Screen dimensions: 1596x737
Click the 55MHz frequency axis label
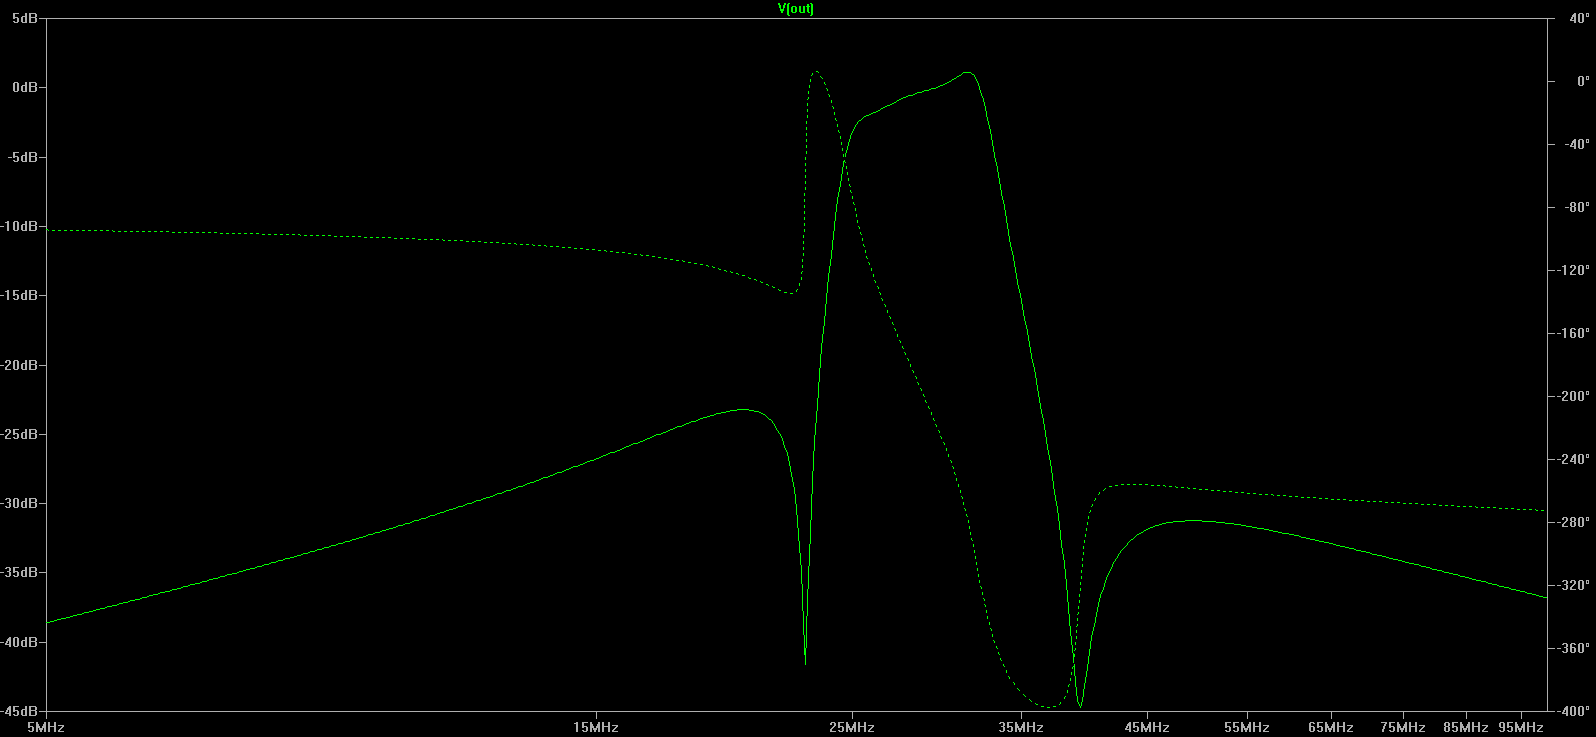1246,727
